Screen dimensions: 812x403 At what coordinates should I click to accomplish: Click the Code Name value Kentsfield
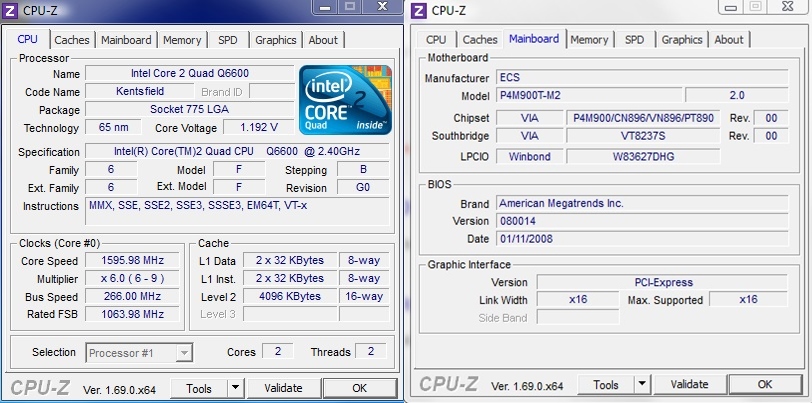pyautogui.click(x=140, y=91)
